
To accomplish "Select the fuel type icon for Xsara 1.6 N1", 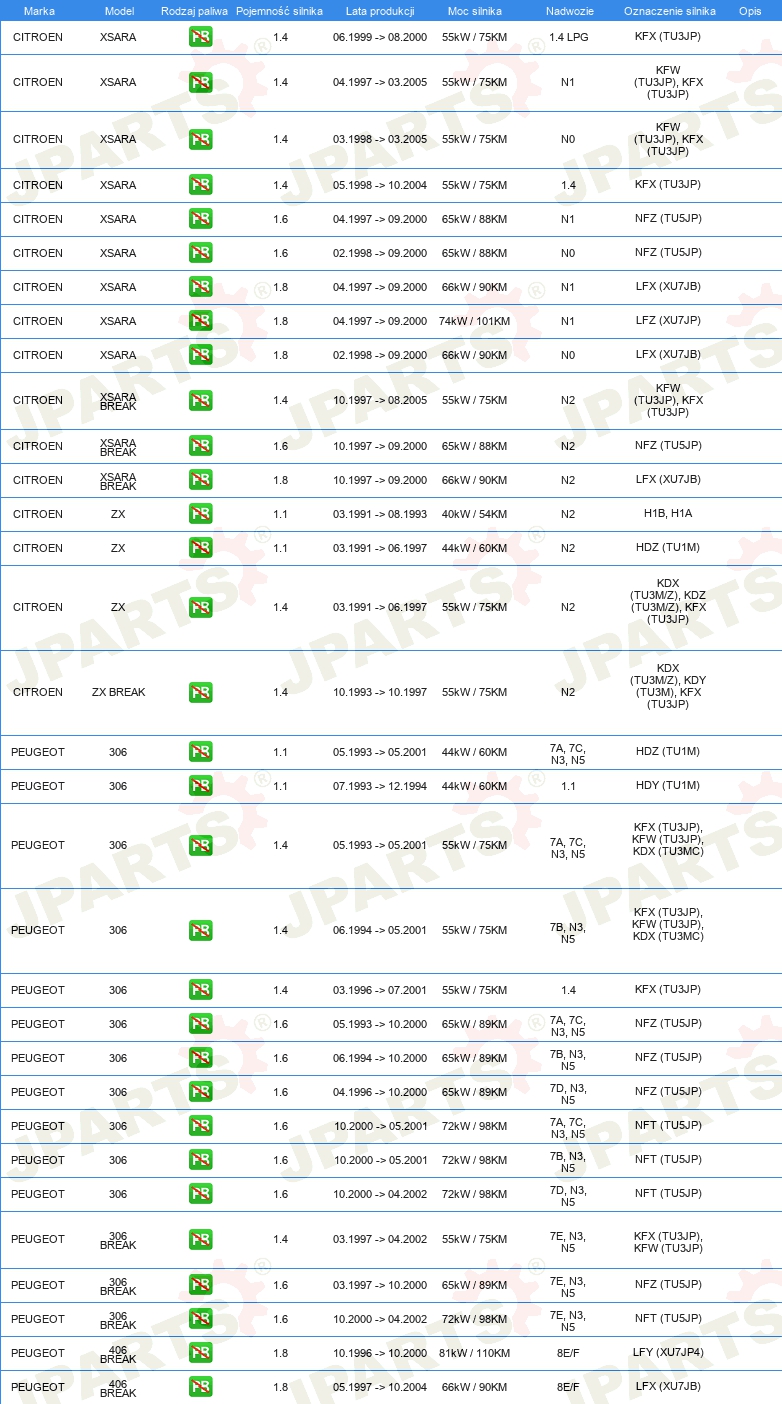I will point(201,219).
